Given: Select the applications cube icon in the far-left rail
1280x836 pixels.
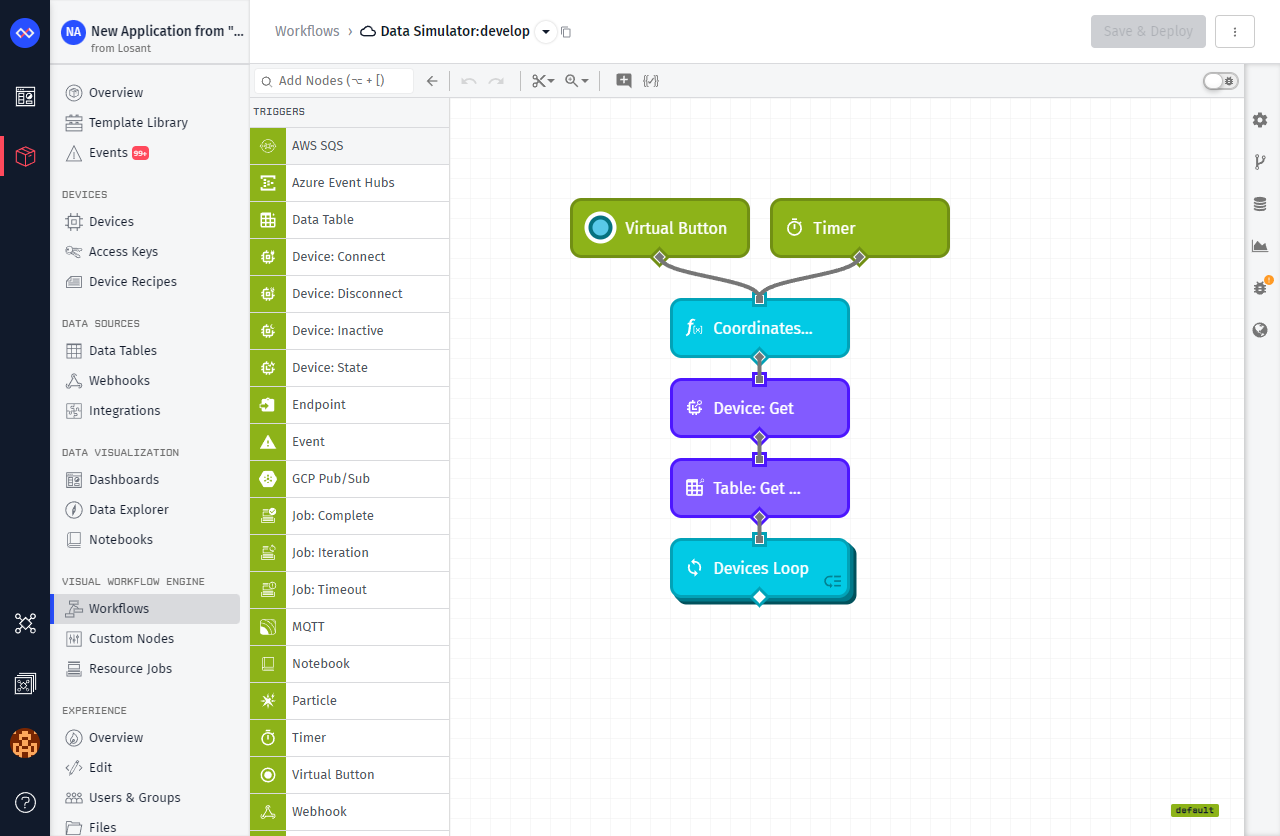Looking at the screenshot, I should tap(25, 156).
